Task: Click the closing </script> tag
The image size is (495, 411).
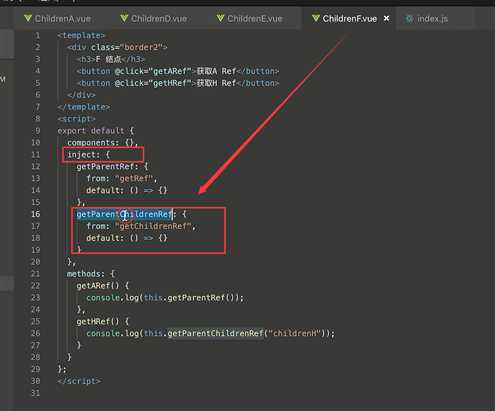Action: [79, 381]
